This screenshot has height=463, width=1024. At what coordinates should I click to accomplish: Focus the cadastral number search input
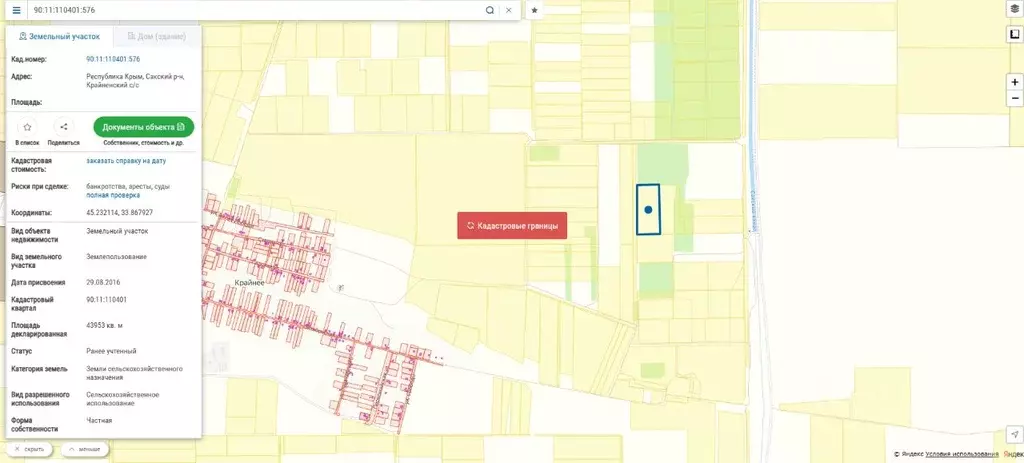[257, 10]
